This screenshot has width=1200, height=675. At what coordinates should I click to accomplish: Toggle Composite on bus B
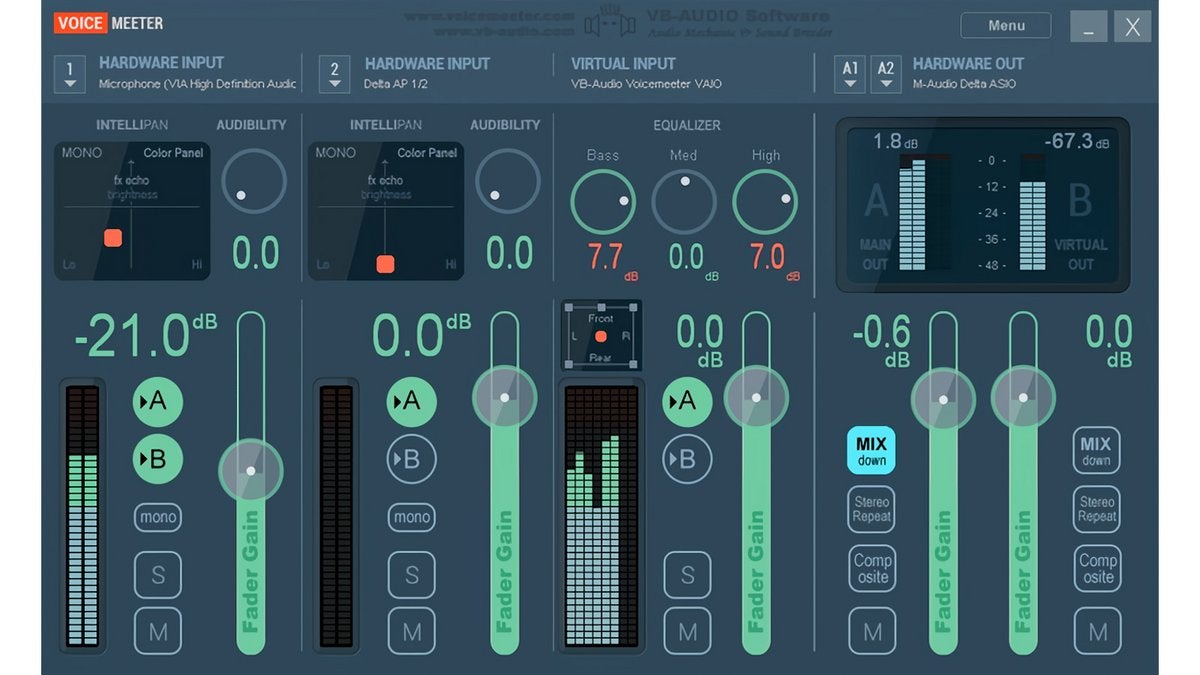[x=1097, y=569]
